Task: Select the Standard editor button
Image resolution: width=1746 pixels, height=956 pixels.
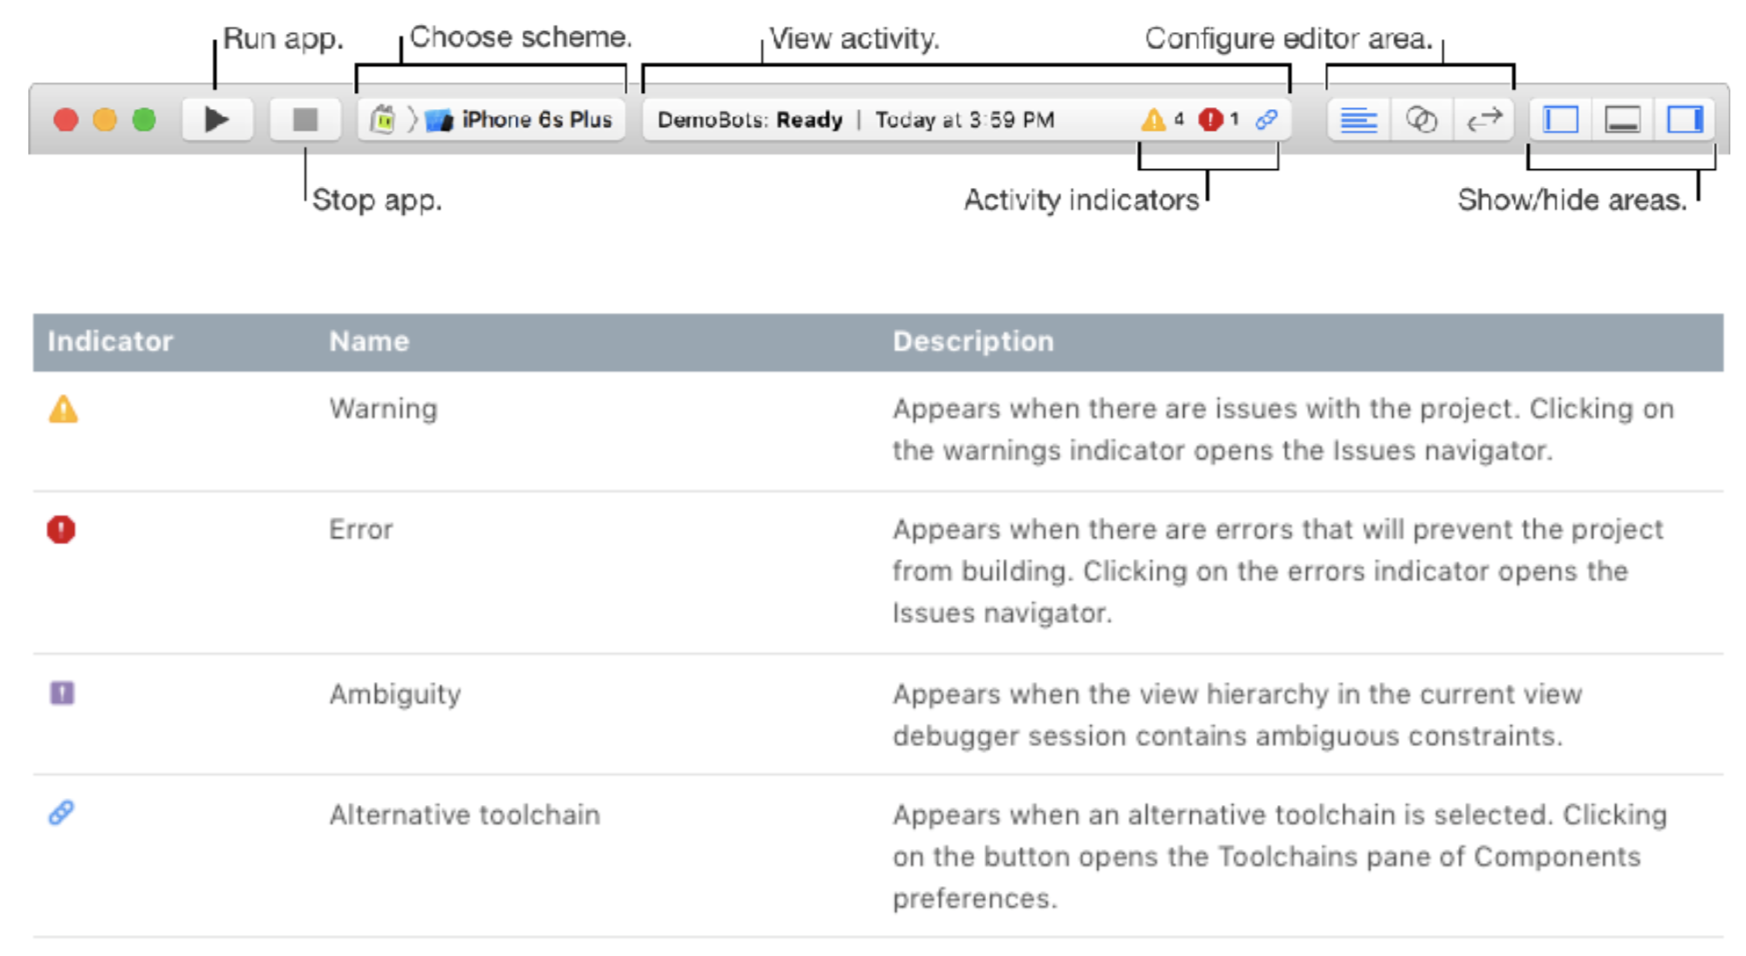Action: tap(1358, 120)
